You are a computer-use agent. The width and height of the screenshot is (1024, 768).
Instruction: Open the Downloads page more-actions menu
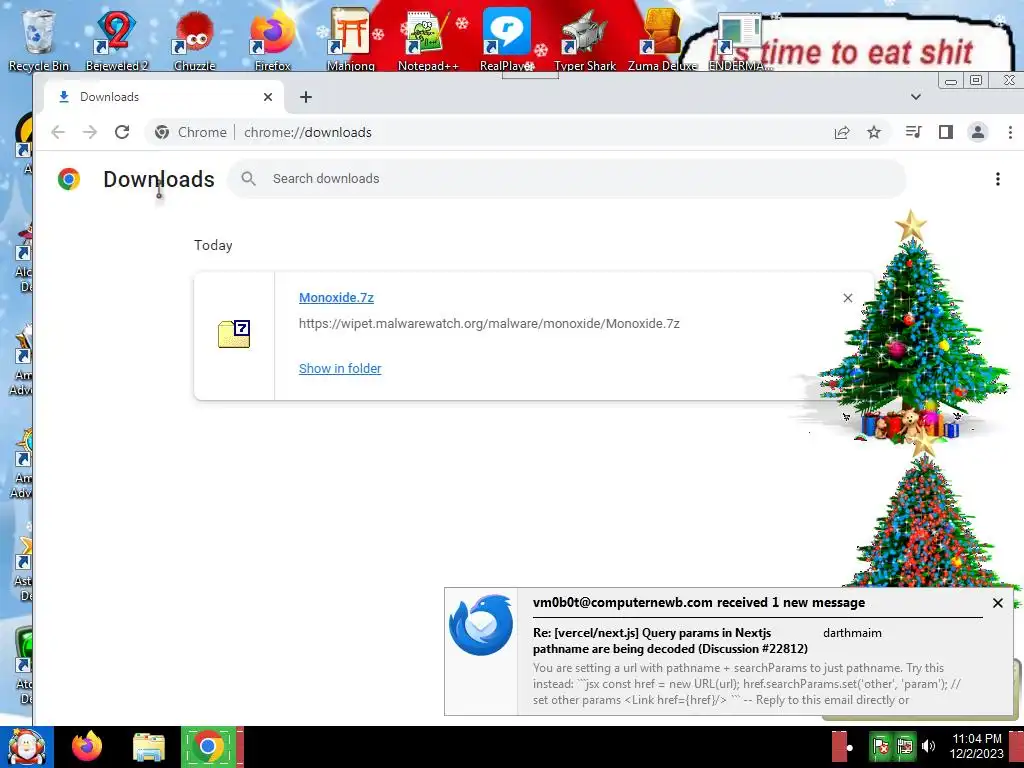tap(997, 179)
